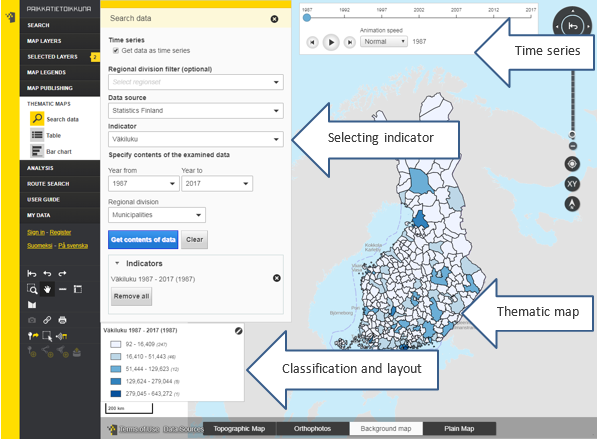Viewport: 598px width, 440px height.
Task: Open the Analysis menu
Action: tap(60, 168)
